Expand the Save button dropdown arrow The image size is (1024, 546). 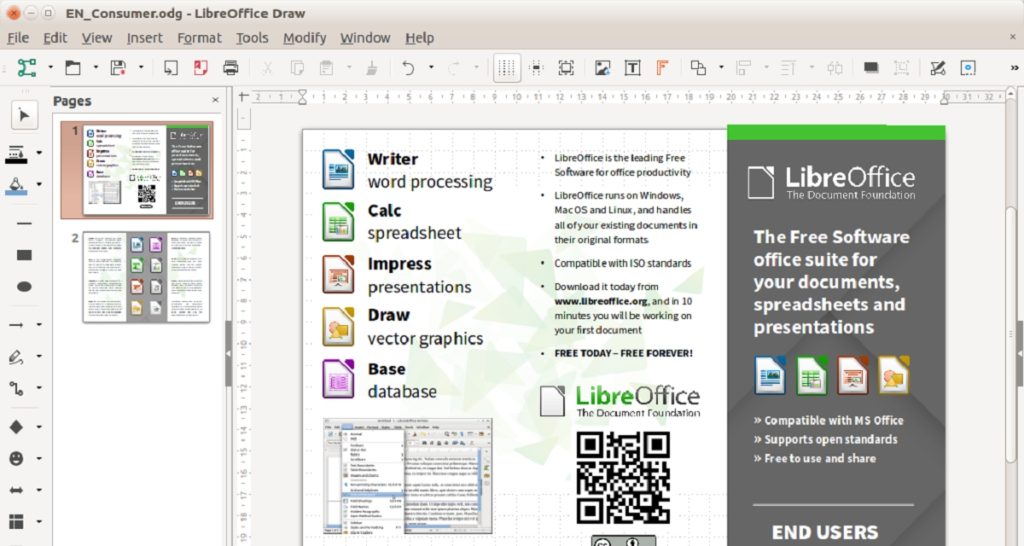click(141, 68)
